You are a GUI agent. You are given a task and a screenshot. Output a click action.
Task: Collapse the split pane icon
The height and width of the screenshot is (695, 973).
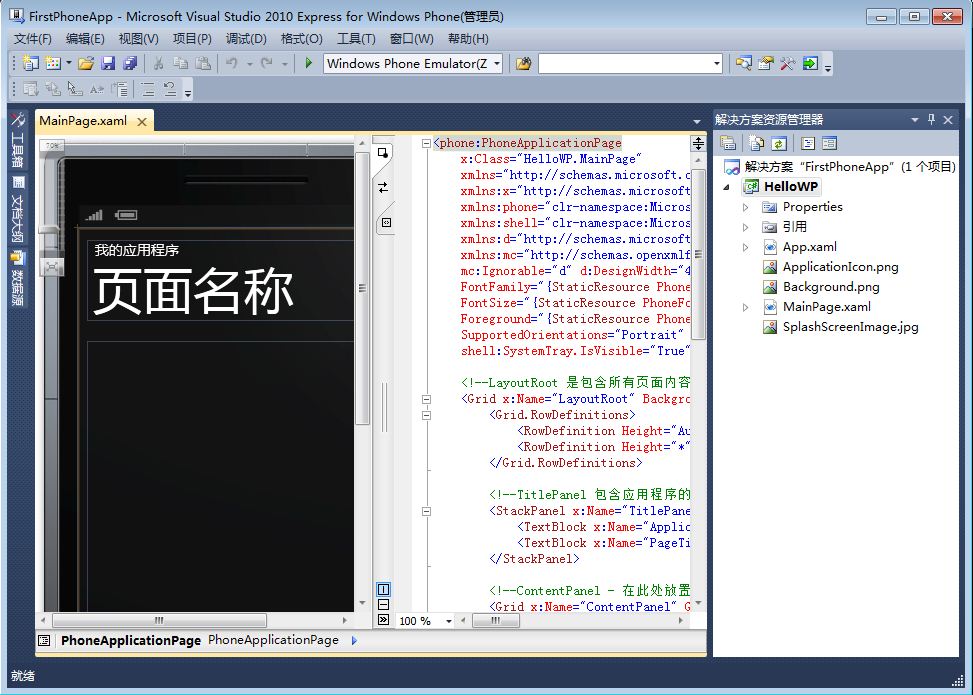pos(383,619)
